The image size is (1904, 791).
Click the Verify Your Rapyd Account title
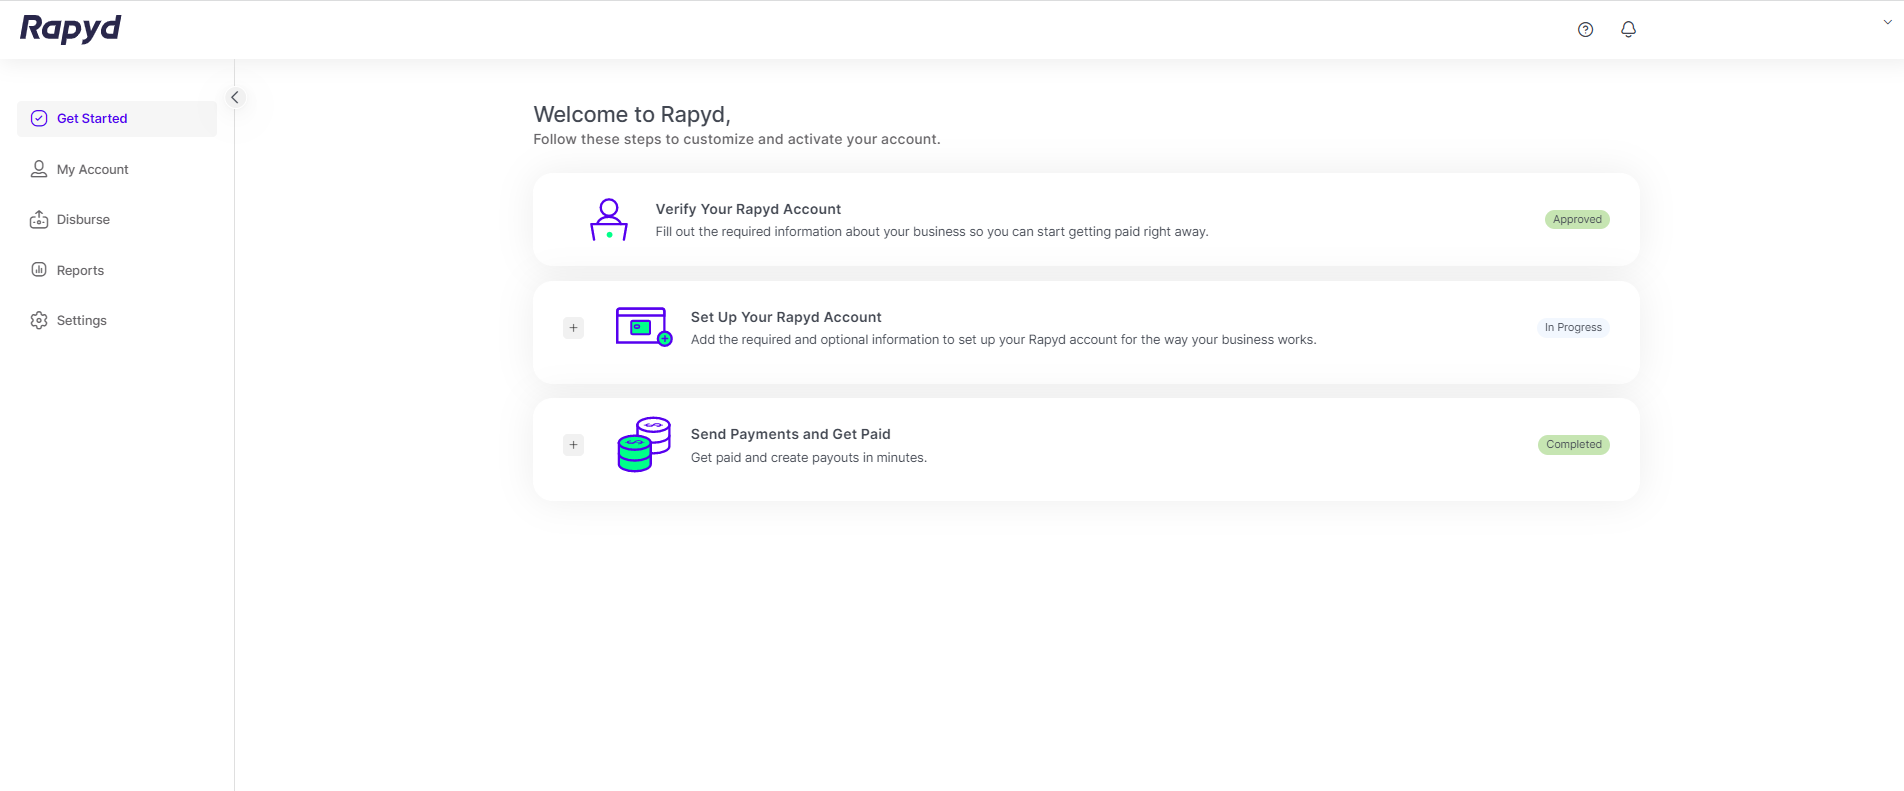(x=748, y=209)
